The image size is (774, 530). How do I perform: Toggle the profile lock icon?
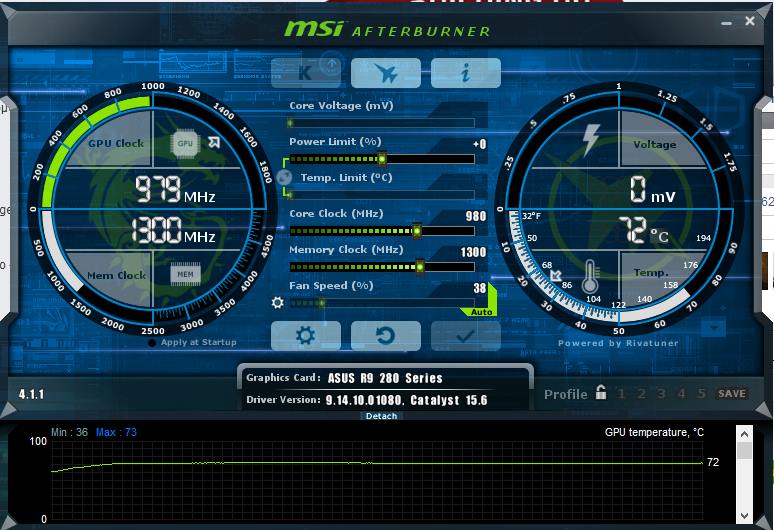601,392
